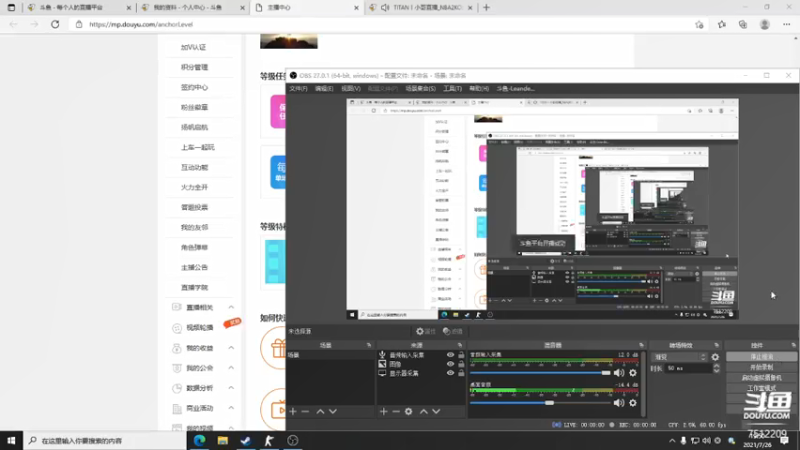Open 积分管理 sidebar link
Screen dimensions: 800x450
[x=194, y=67]
